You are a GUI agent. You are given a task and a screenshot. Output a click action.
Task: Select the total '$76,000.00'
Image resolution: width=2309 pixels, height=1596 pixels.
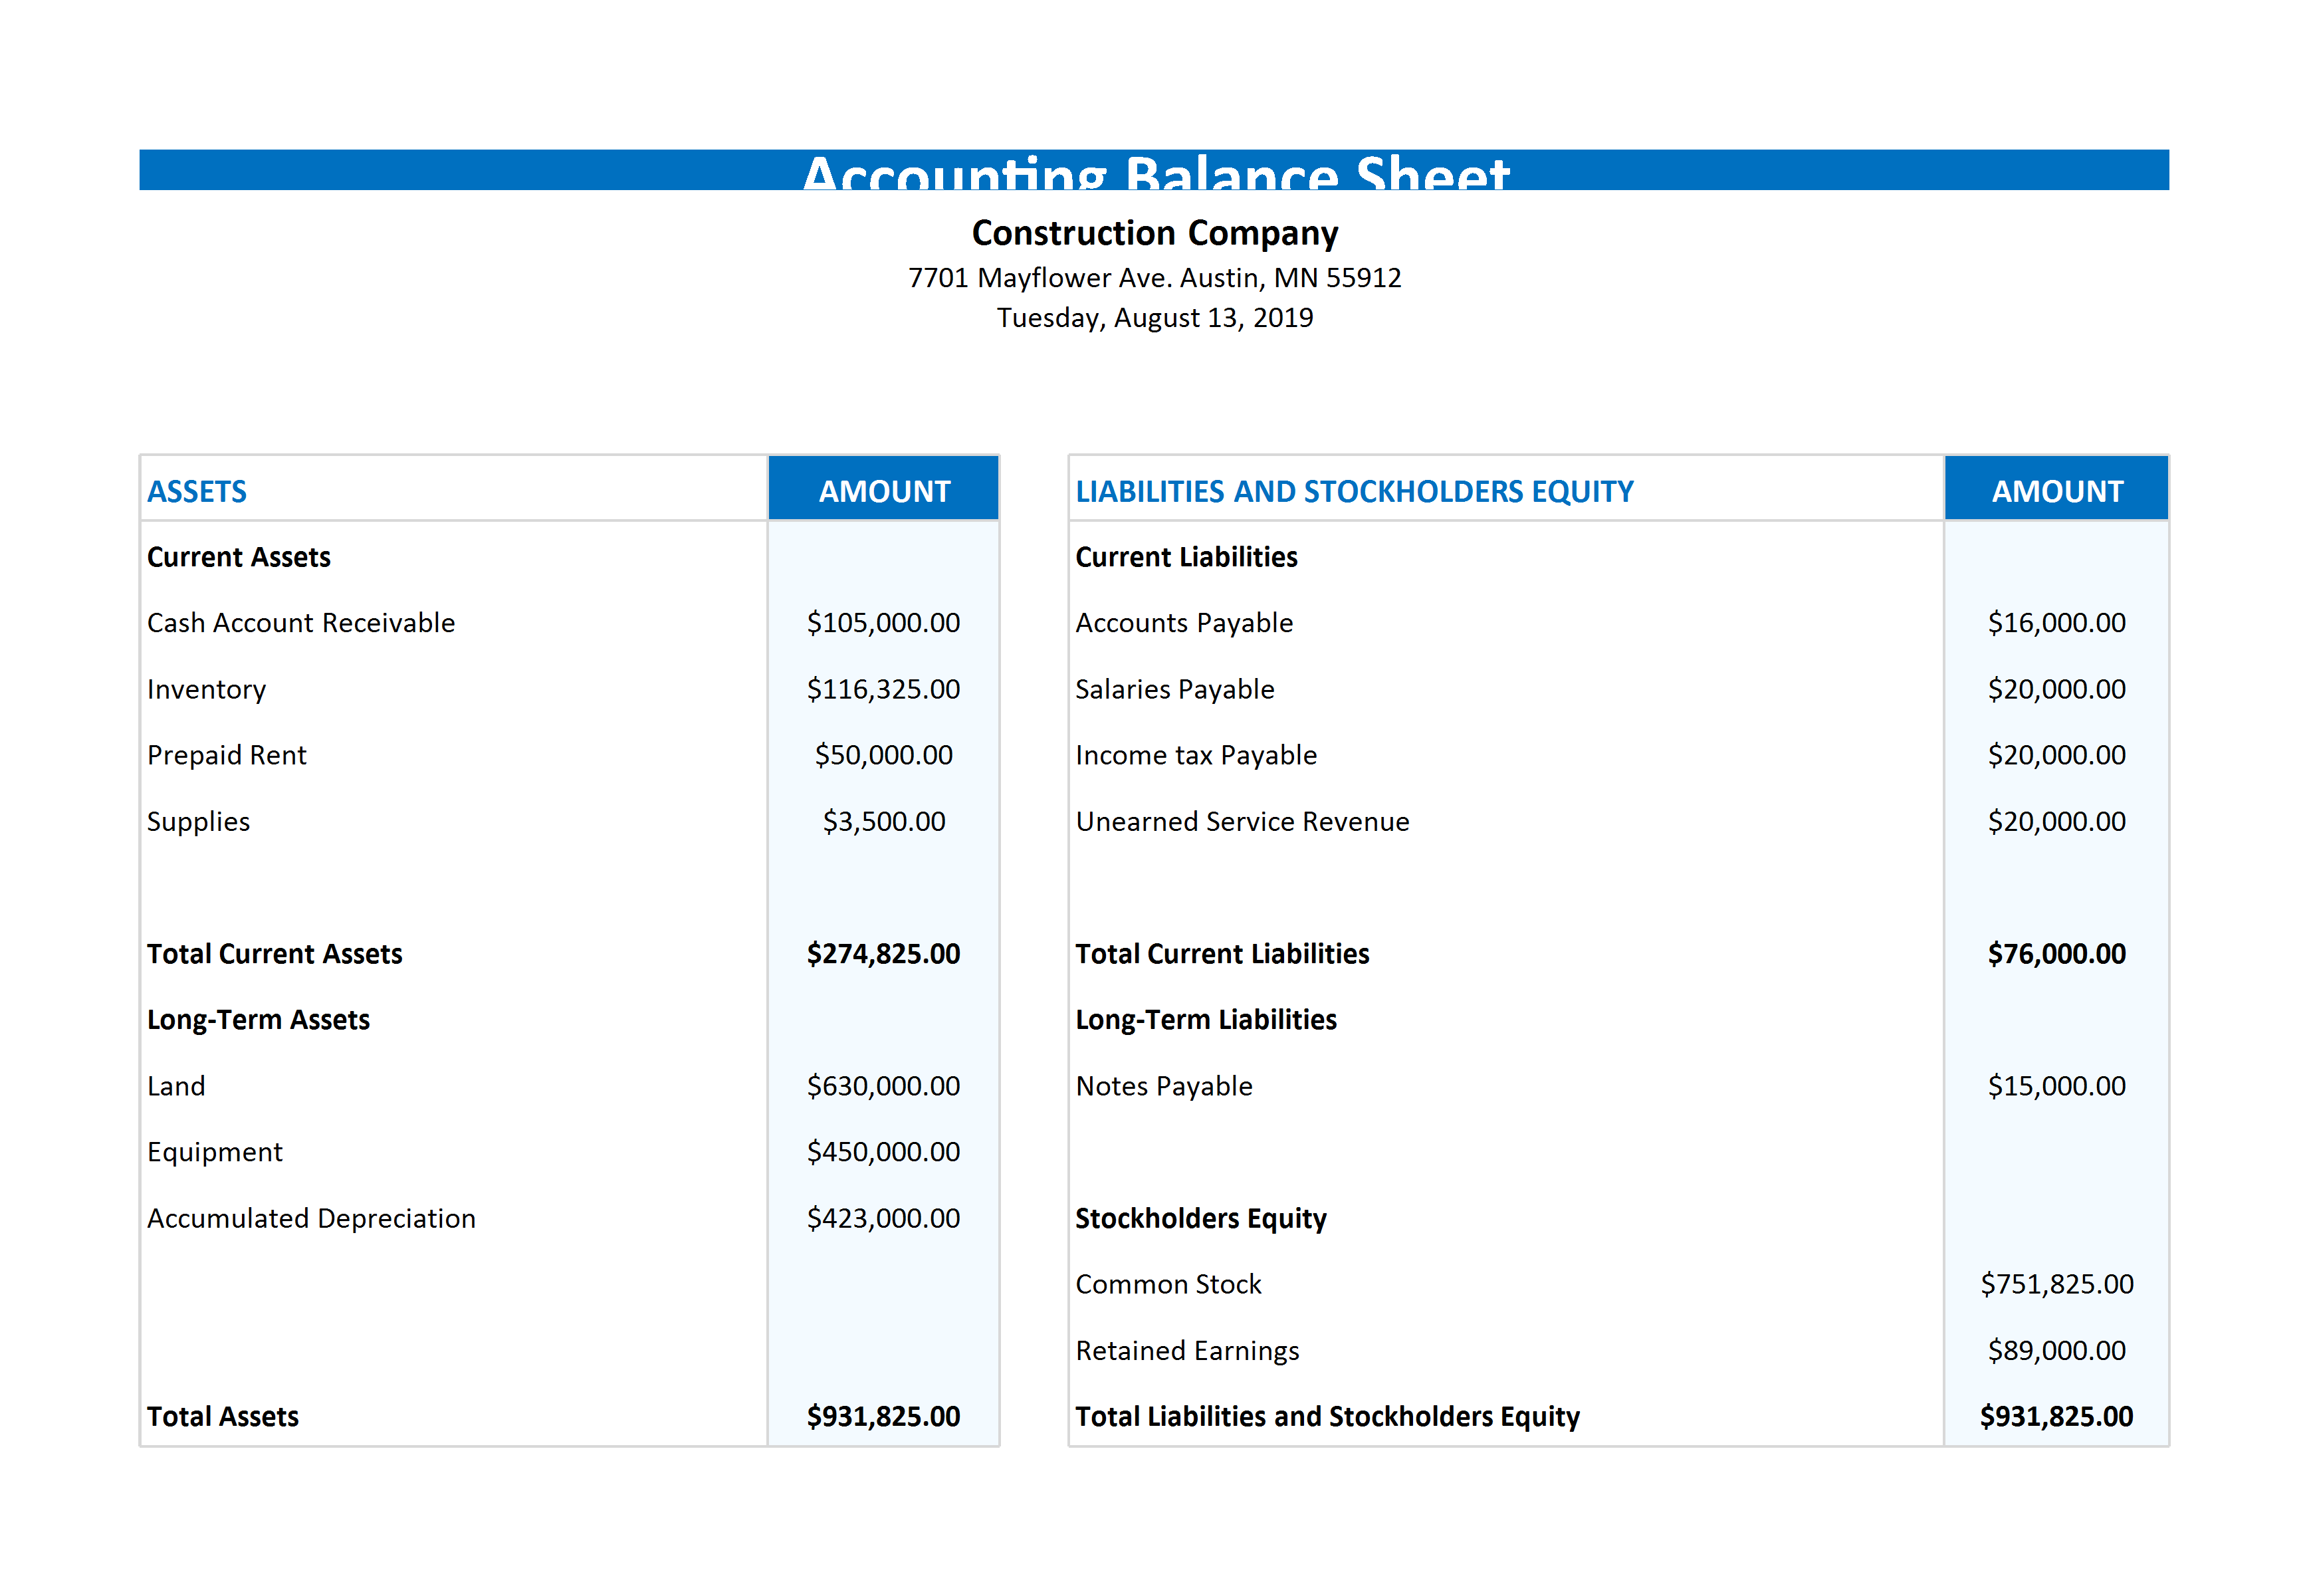(2057, 954)
